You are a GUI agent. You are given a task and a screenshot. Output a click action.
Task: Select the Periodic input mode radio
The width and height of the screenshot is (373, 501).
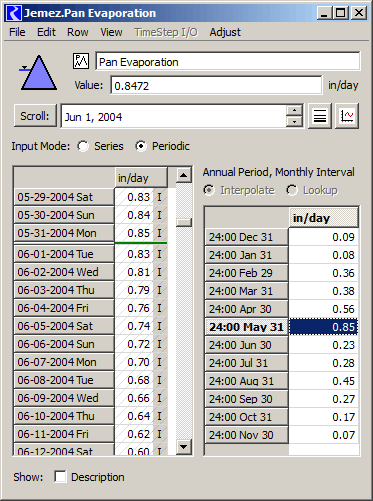click(x=141, y=146)
